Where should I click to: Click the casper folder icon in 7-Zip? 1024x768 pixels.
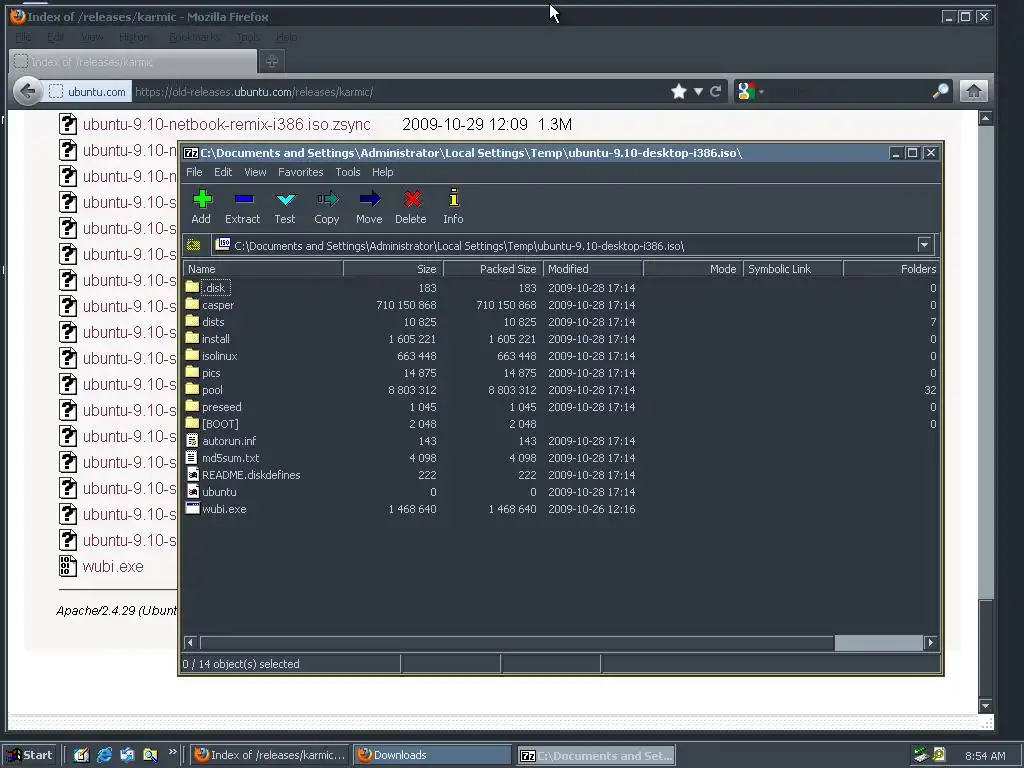192,304
